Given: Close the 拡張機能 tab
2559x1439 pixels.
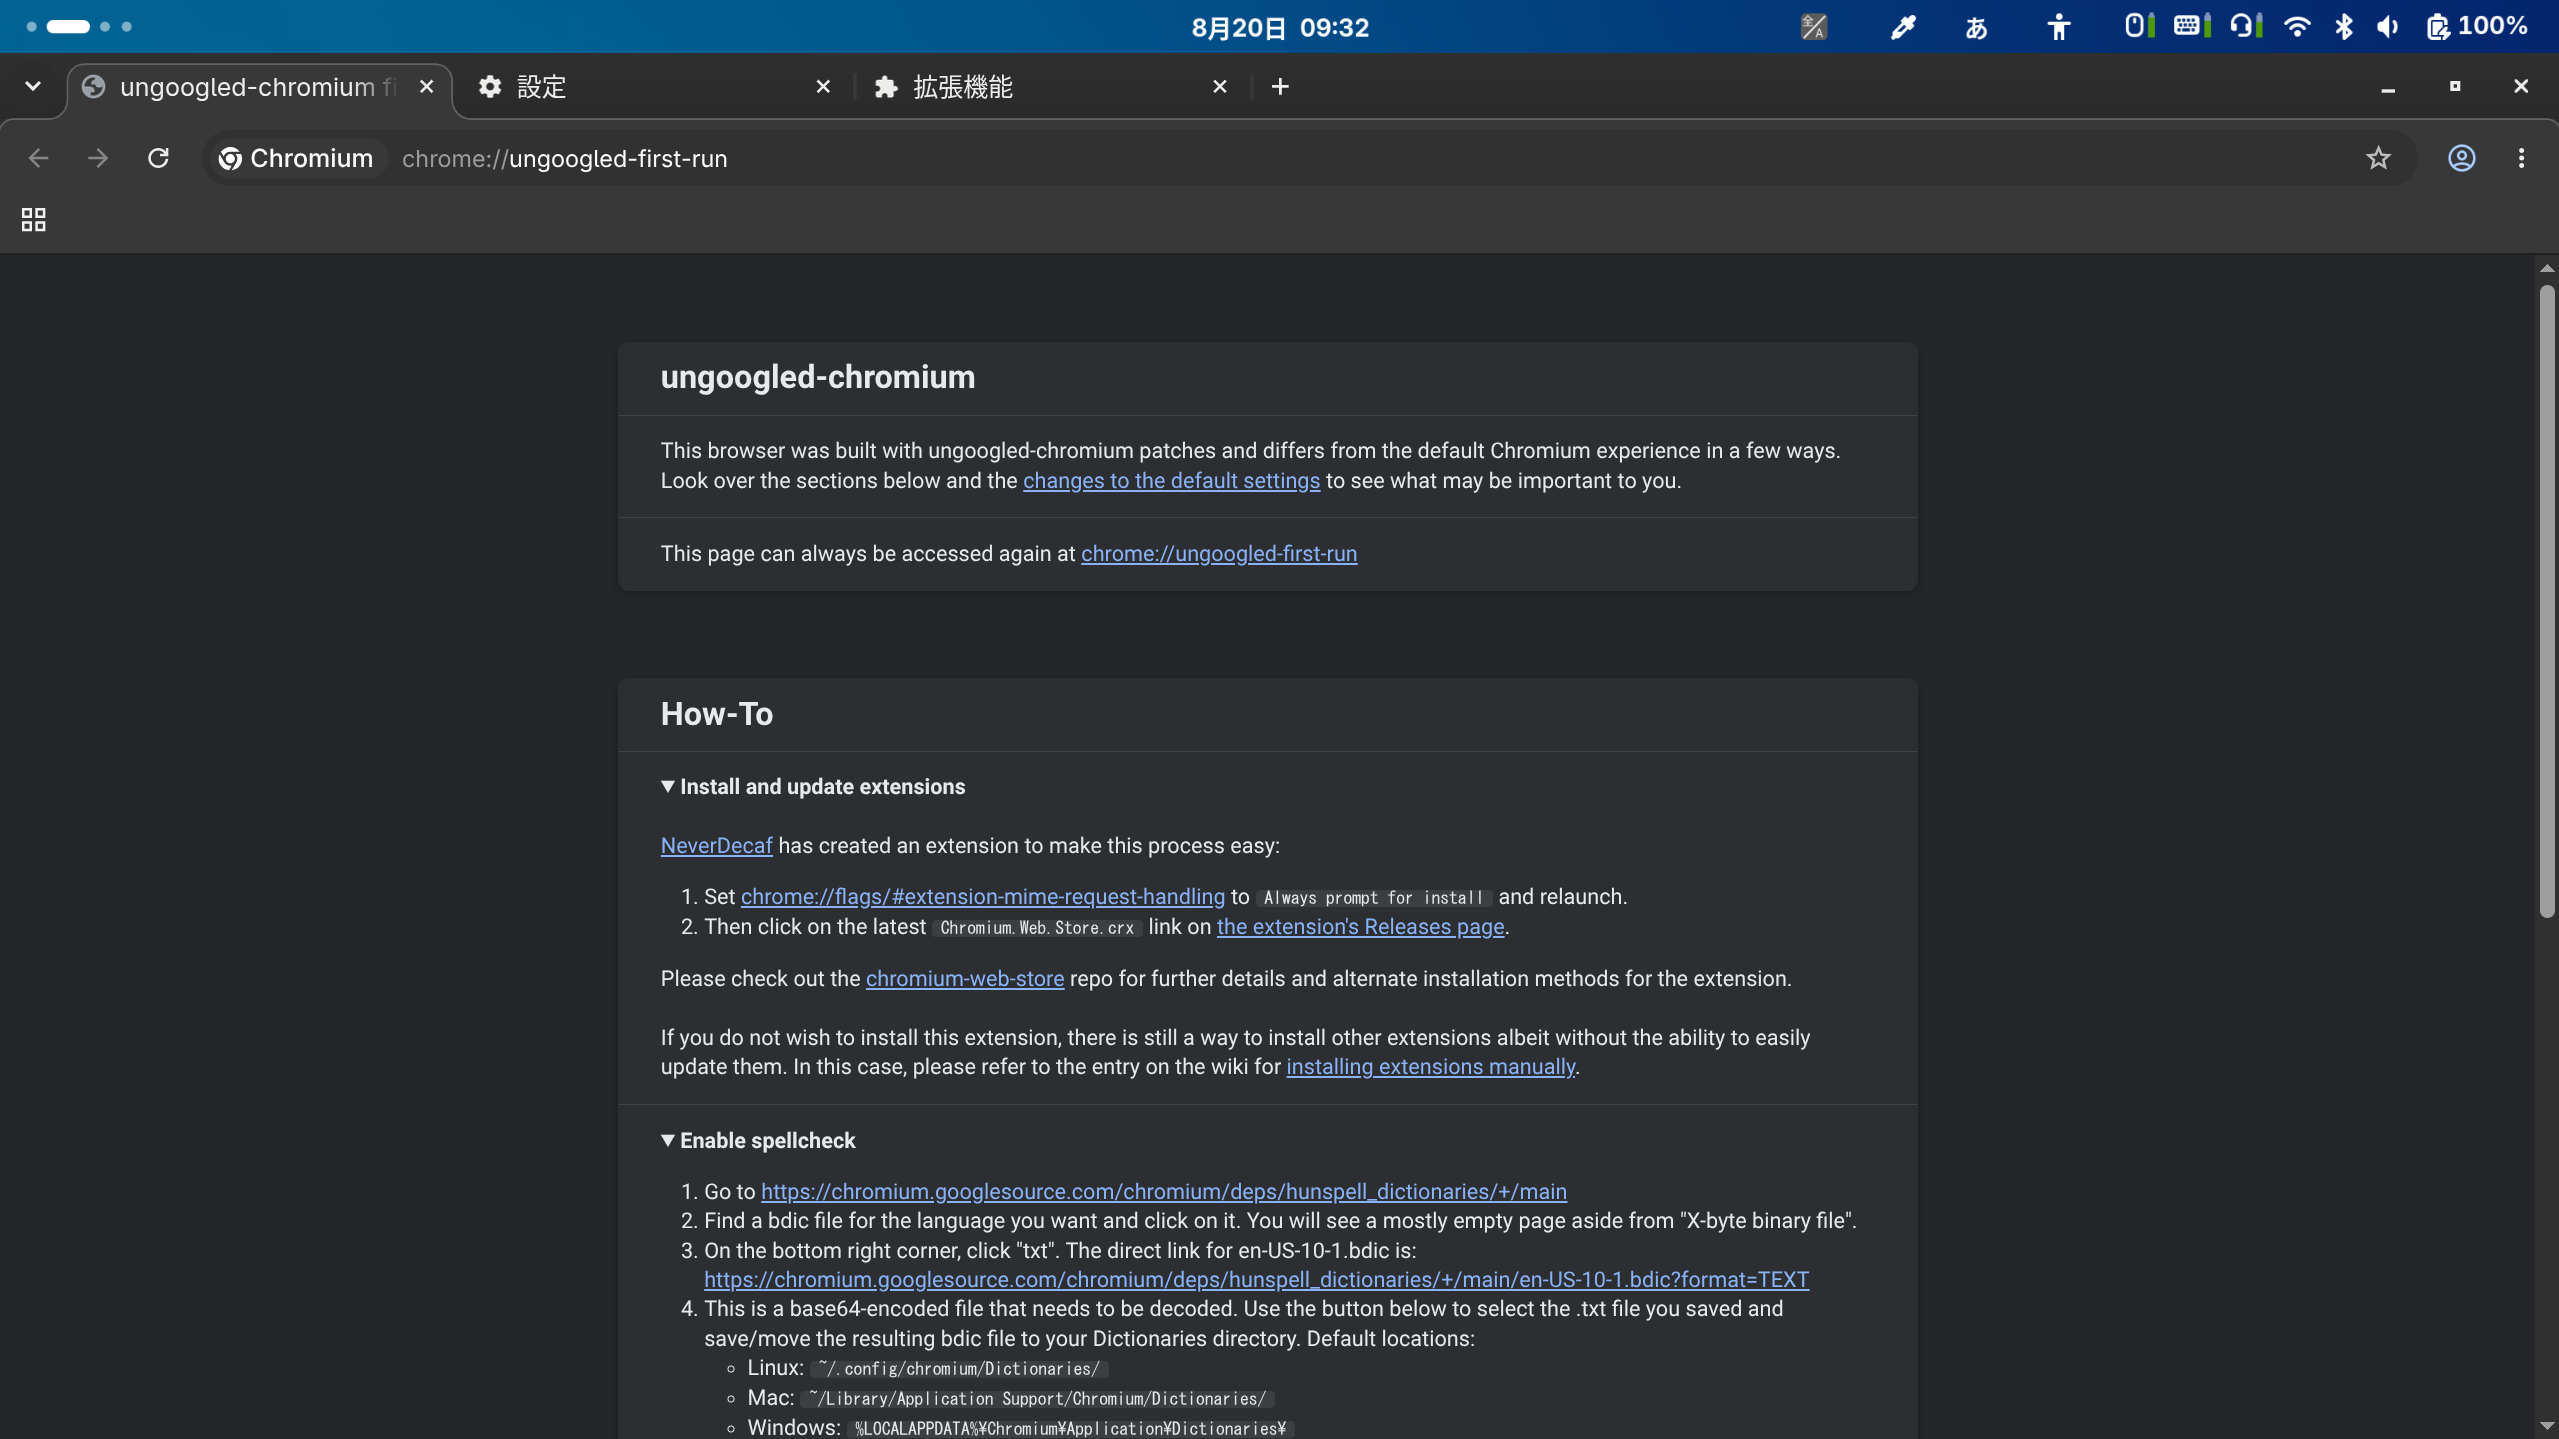Looking at the screenshot, I should coord(1219,87).
